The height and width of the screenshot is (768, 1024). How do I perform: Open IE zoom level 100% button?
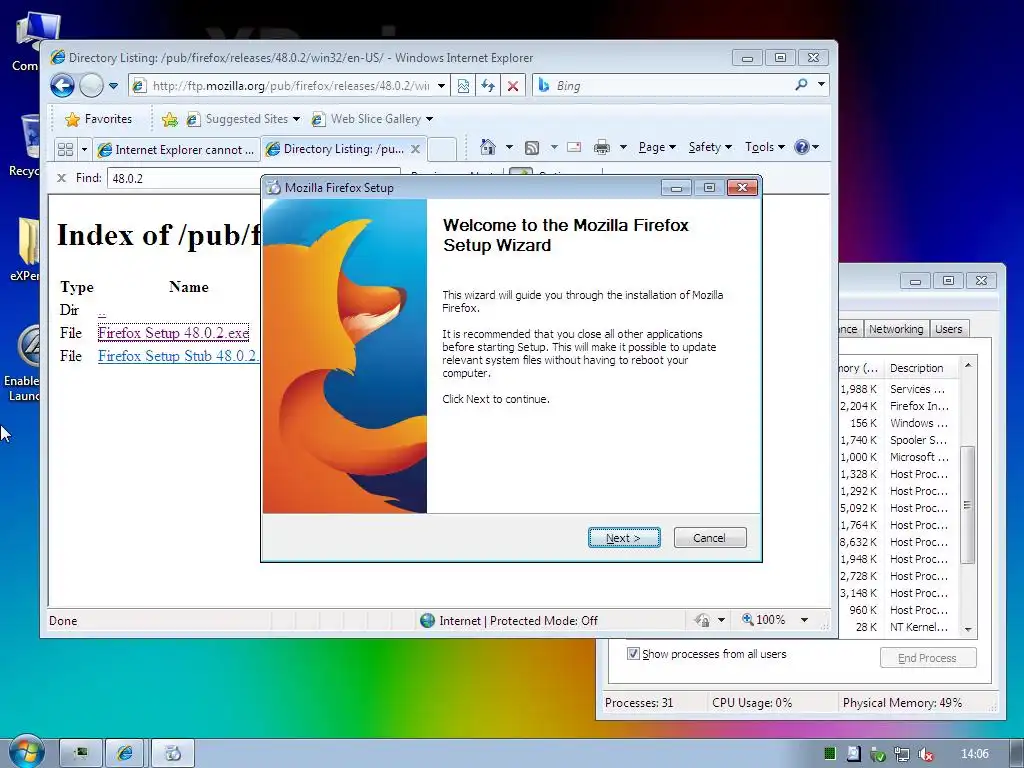pos(764,619)
